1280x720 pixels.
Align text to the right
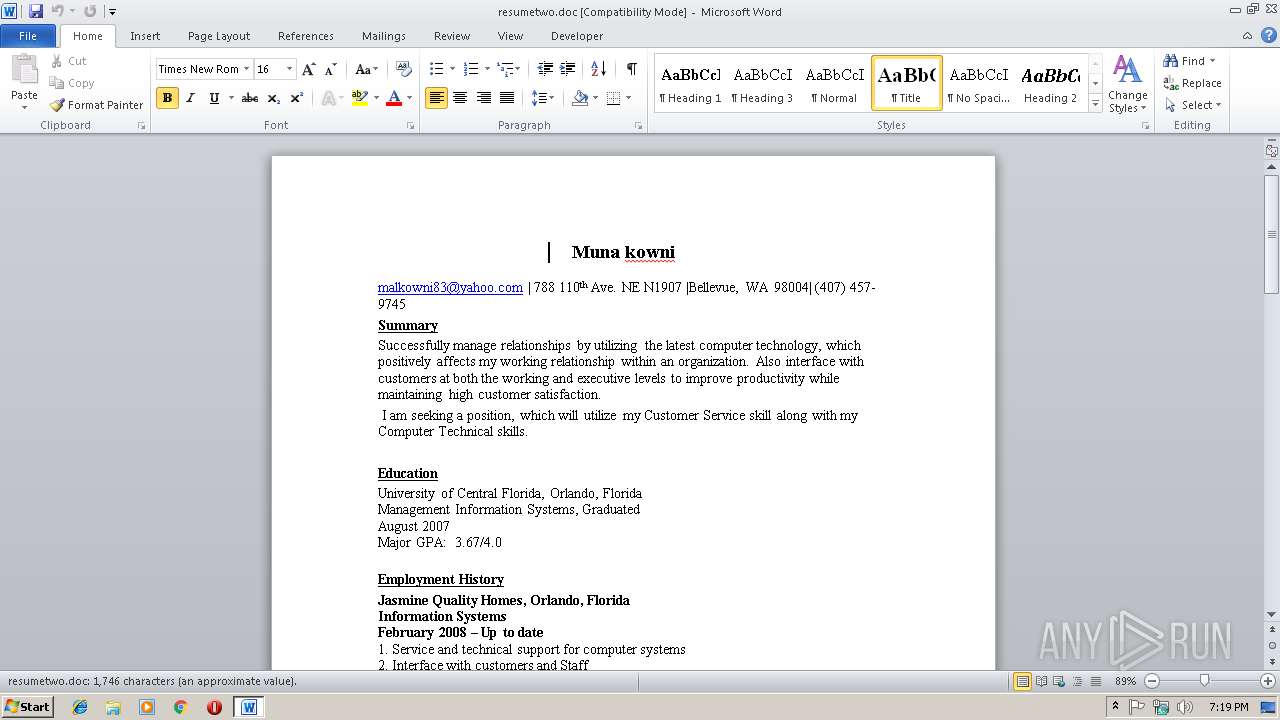(483, 98)
